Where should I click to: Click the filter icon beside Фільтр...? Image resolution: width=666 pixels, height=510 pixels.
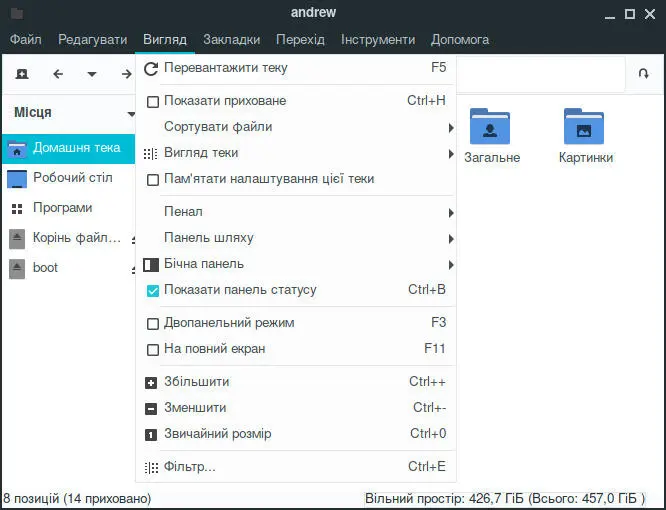click(151, 468)
